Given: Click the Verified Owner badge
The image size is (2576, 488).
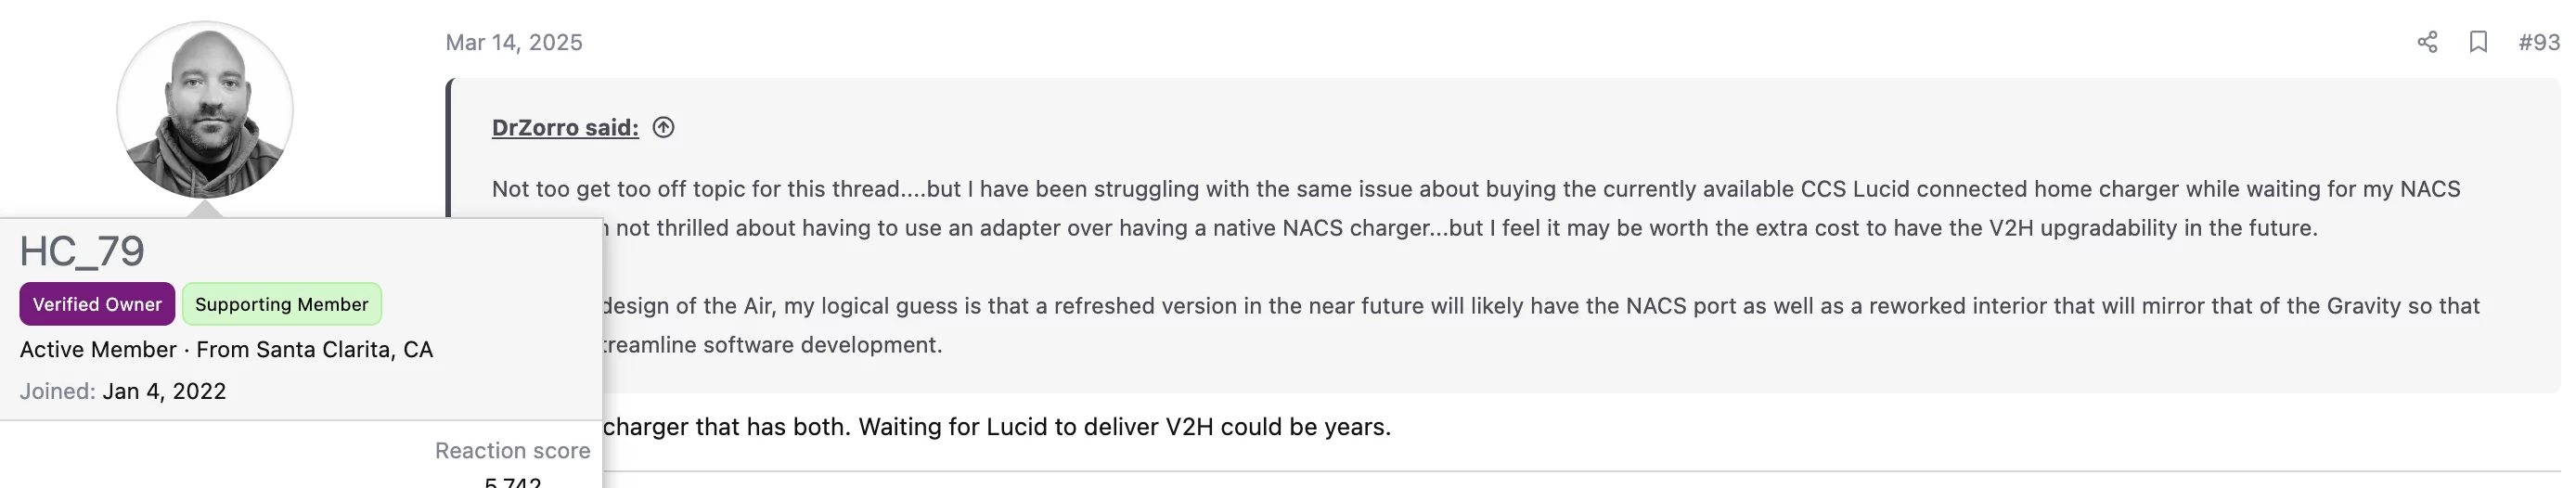Looking at the screenshot, I should tap(97, 304).
